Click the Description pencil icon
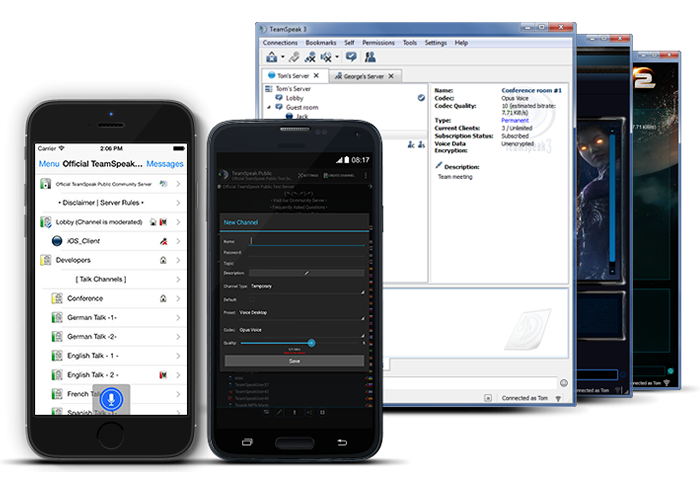The height and width of the screenshot is (482, 700). coord(438,166)
